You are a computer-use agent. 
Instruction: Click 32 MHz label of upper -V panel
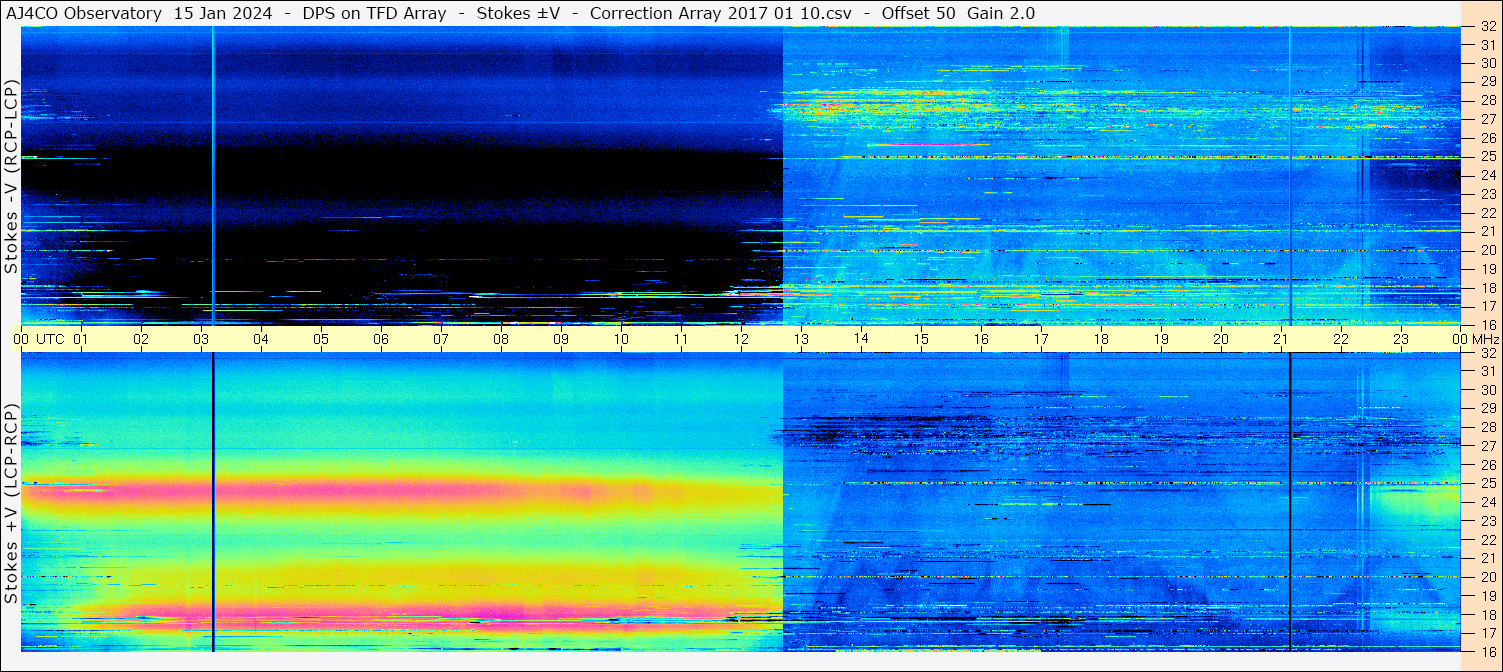[1487, 27]
